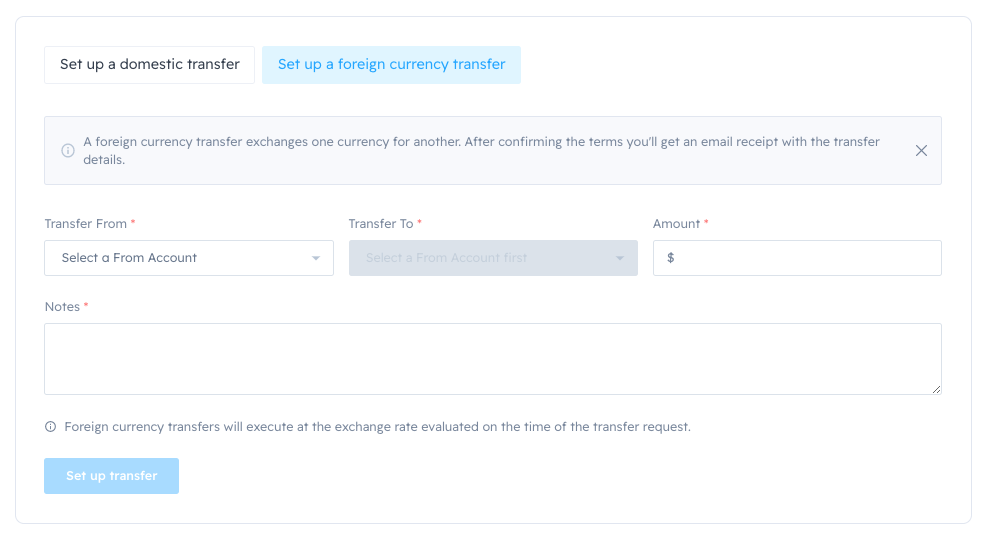Click the Notes field label

pos(62,307)
